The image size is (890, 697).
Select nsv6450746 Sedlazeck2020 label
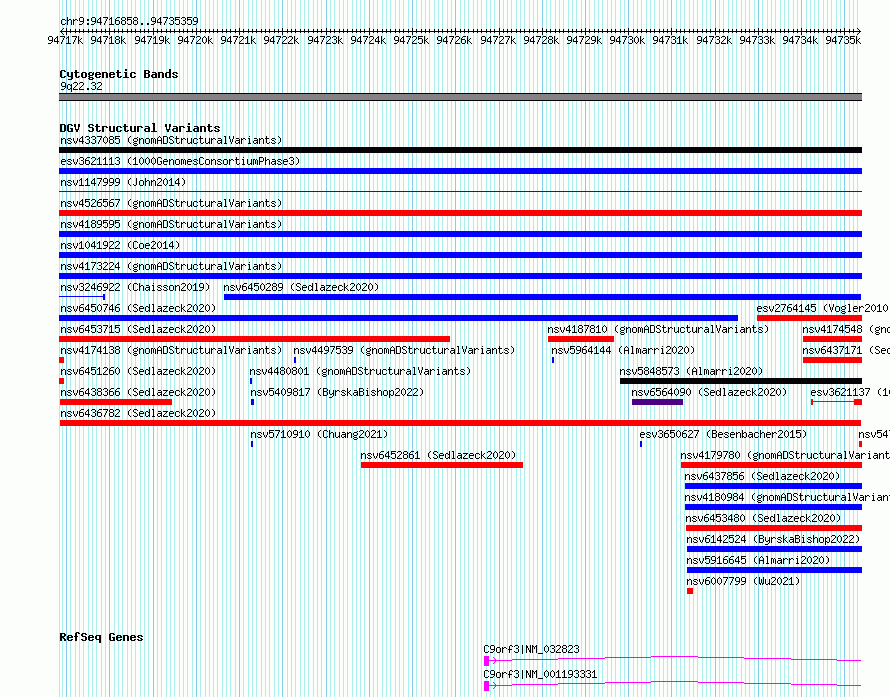(138, 308)
